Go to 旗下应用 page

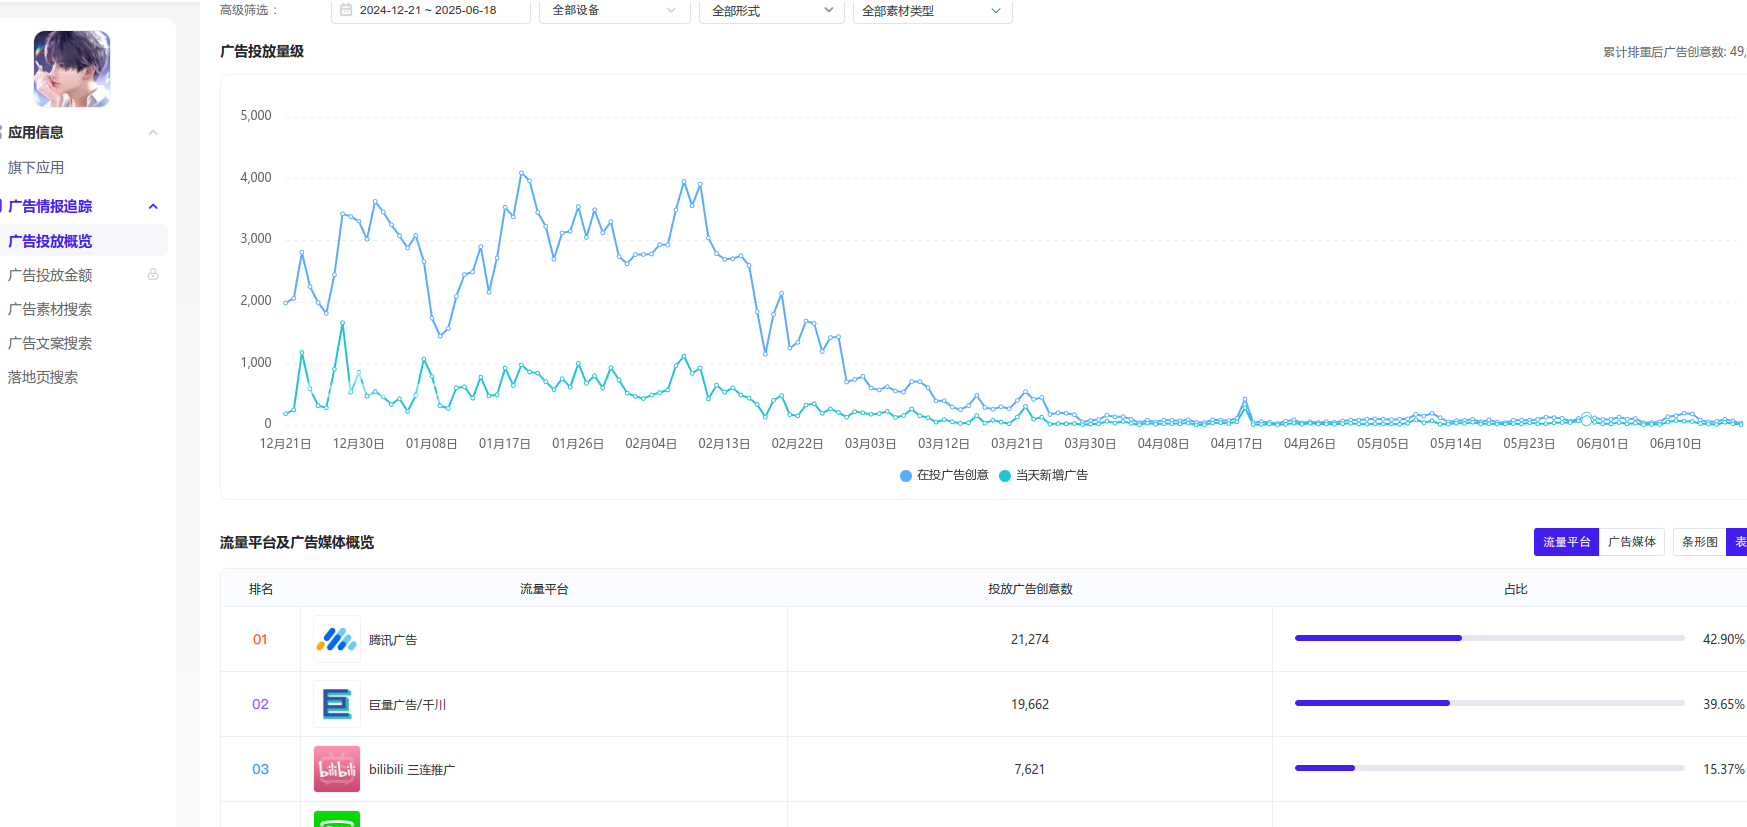click(36, 167)
